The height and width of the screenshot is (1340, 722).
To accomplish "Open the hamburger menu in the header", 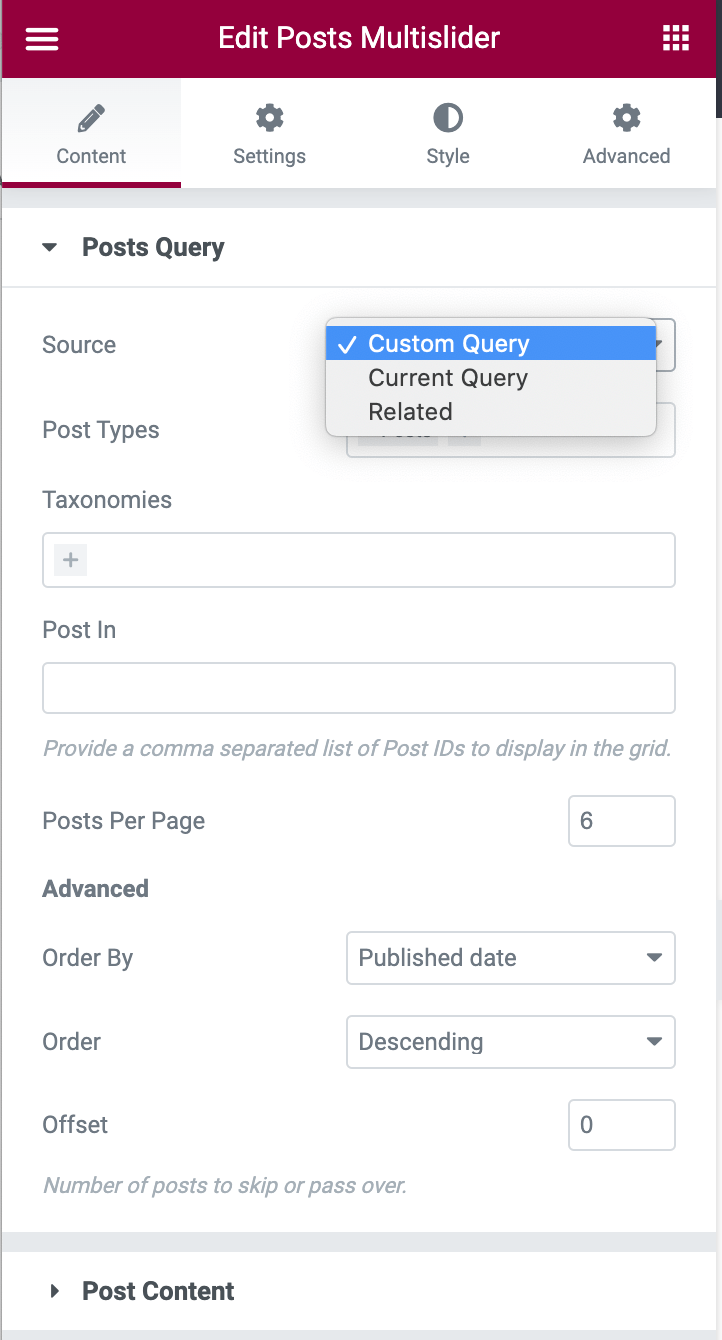I will coord(41,39).
